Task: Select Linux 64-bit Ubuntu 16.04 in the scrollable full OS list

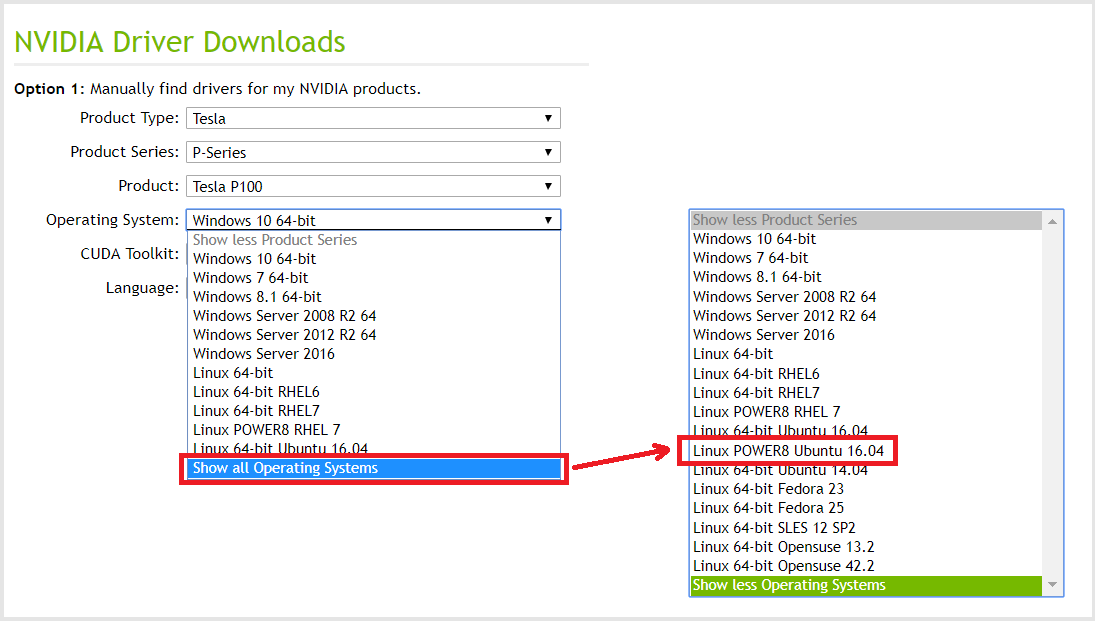Action: coord(866,430)
